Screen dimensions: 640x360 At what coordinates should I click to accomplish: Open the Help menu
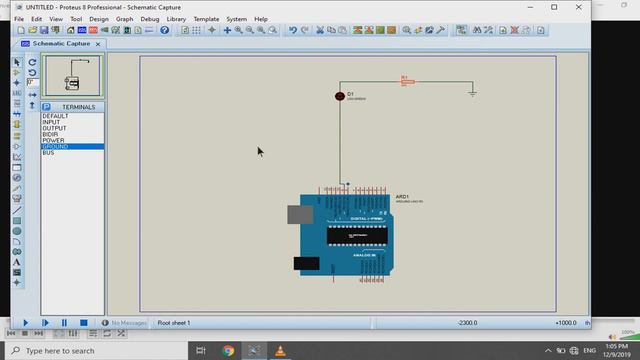pos(261,19)
